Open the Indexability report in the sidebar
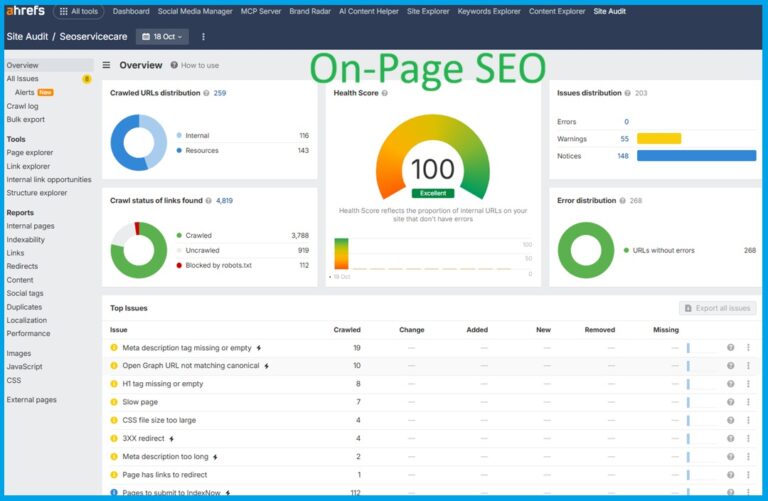 (25, 240)
